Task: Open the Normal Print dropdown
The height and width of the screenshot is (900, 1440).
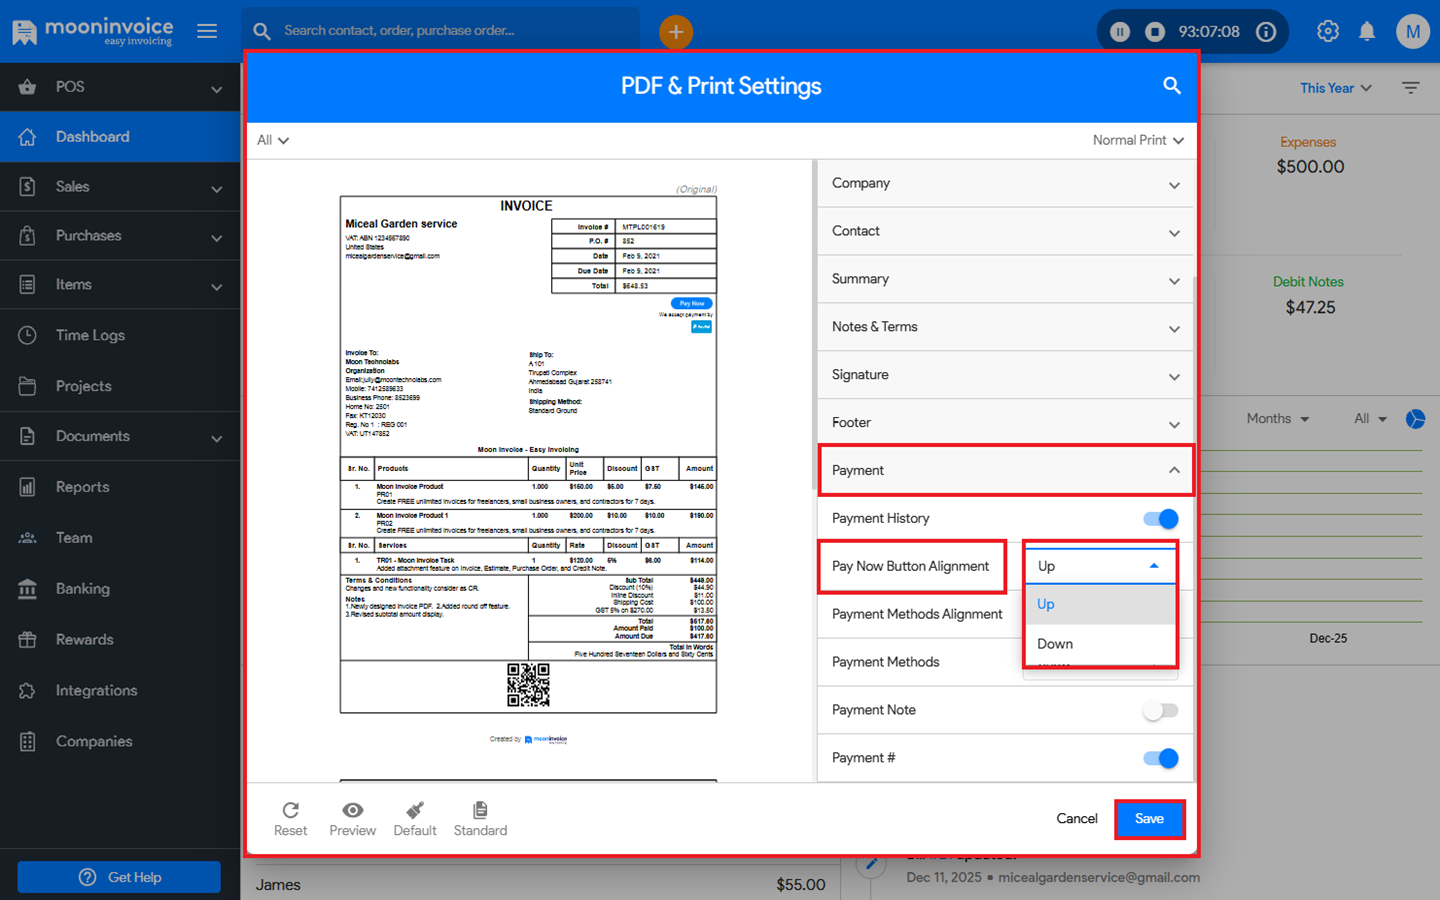Action: click(x=1138, y=140)
